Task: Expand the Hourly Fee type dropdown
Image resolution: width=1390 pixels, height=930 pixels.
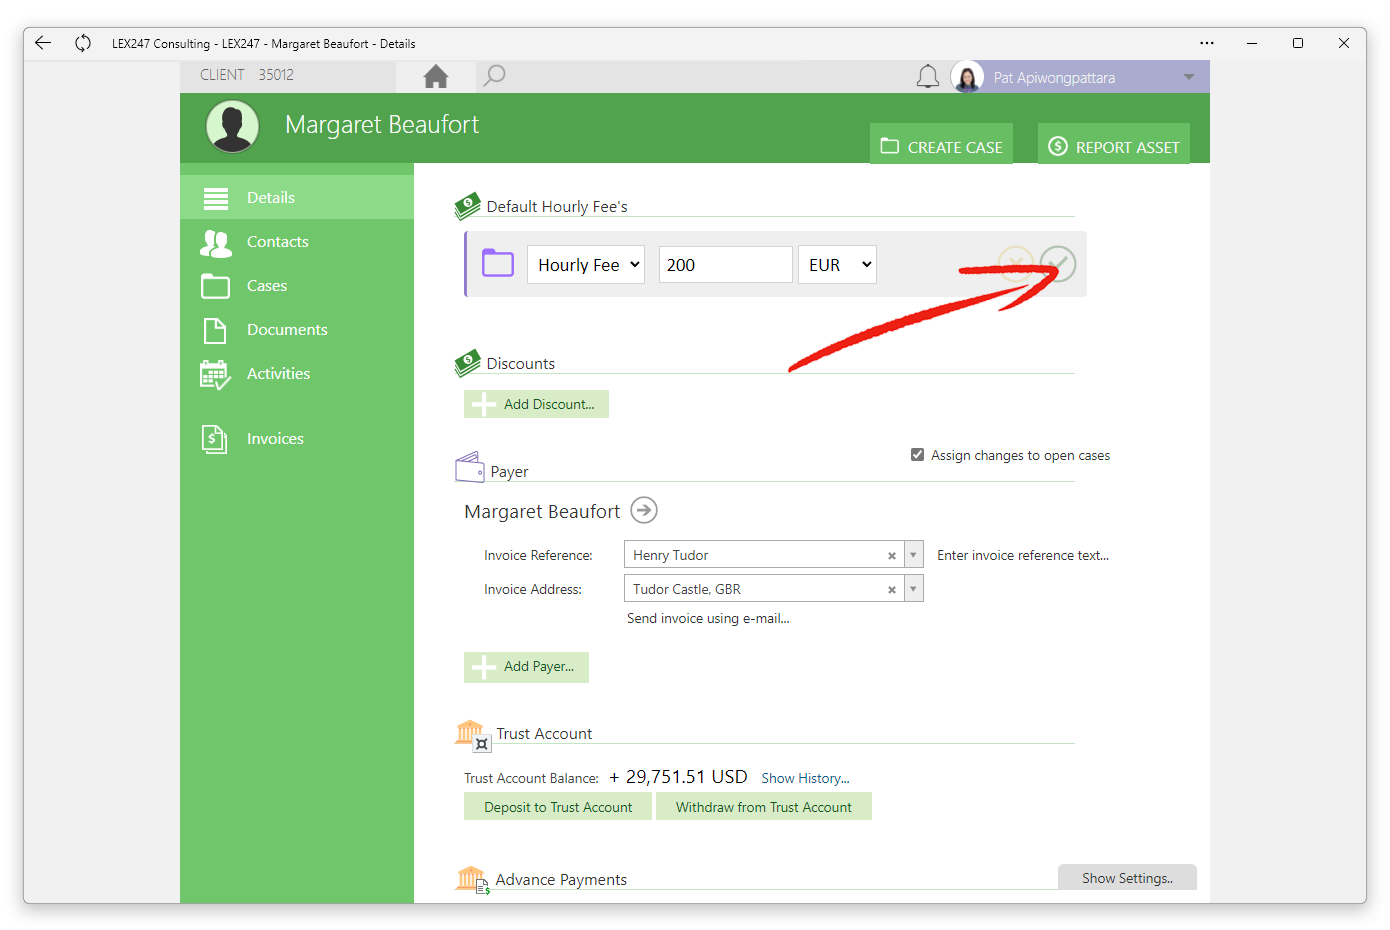Action: (x=586, y=265)
